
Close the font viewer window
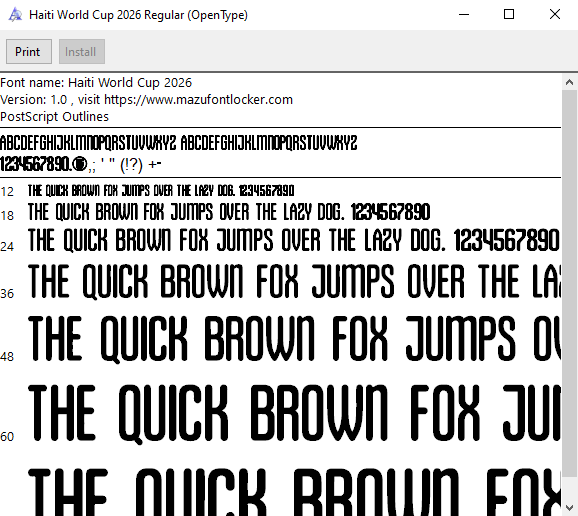click(x=555, y=15)
